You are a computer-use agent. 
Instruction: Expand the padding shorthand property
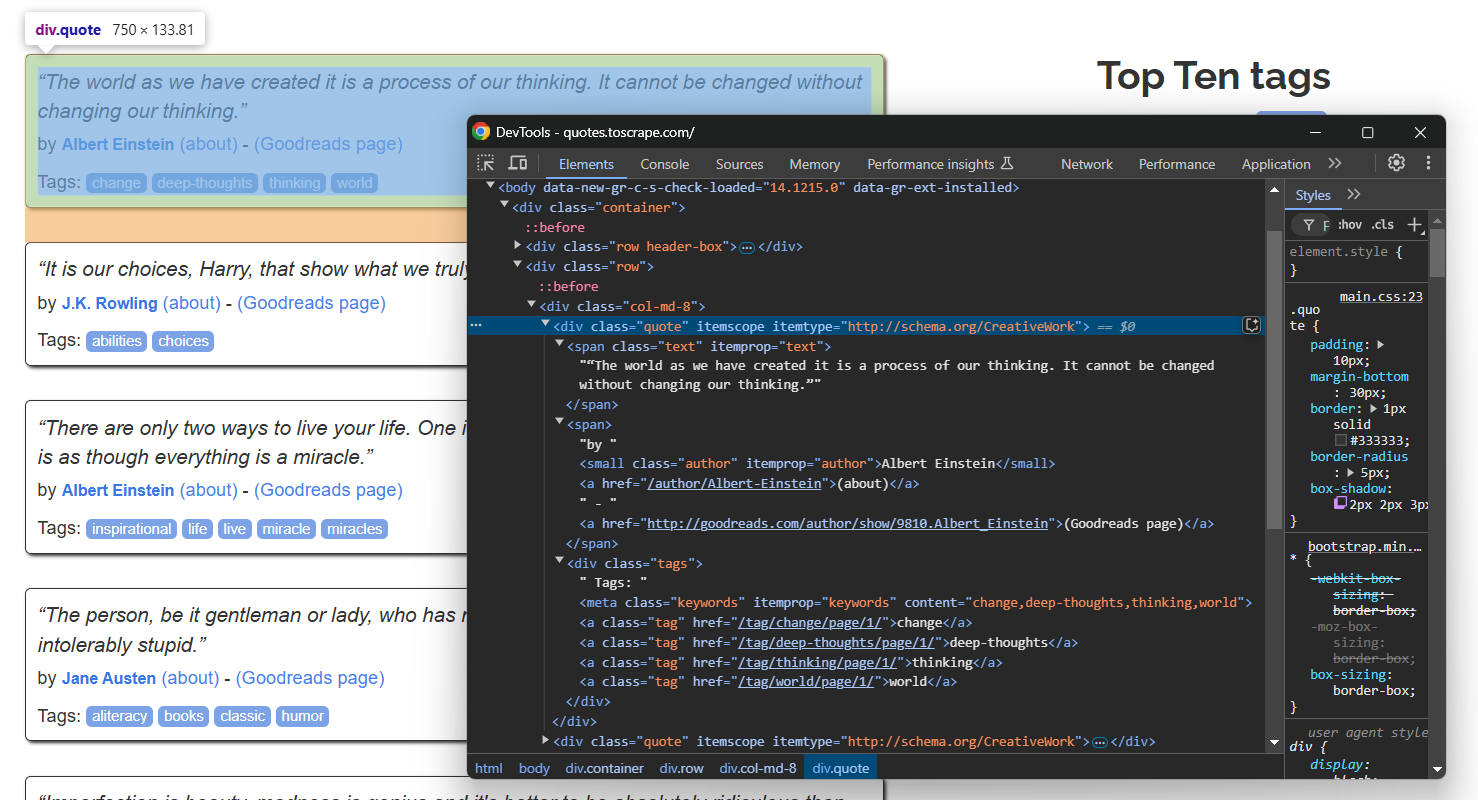(1380, 345)
